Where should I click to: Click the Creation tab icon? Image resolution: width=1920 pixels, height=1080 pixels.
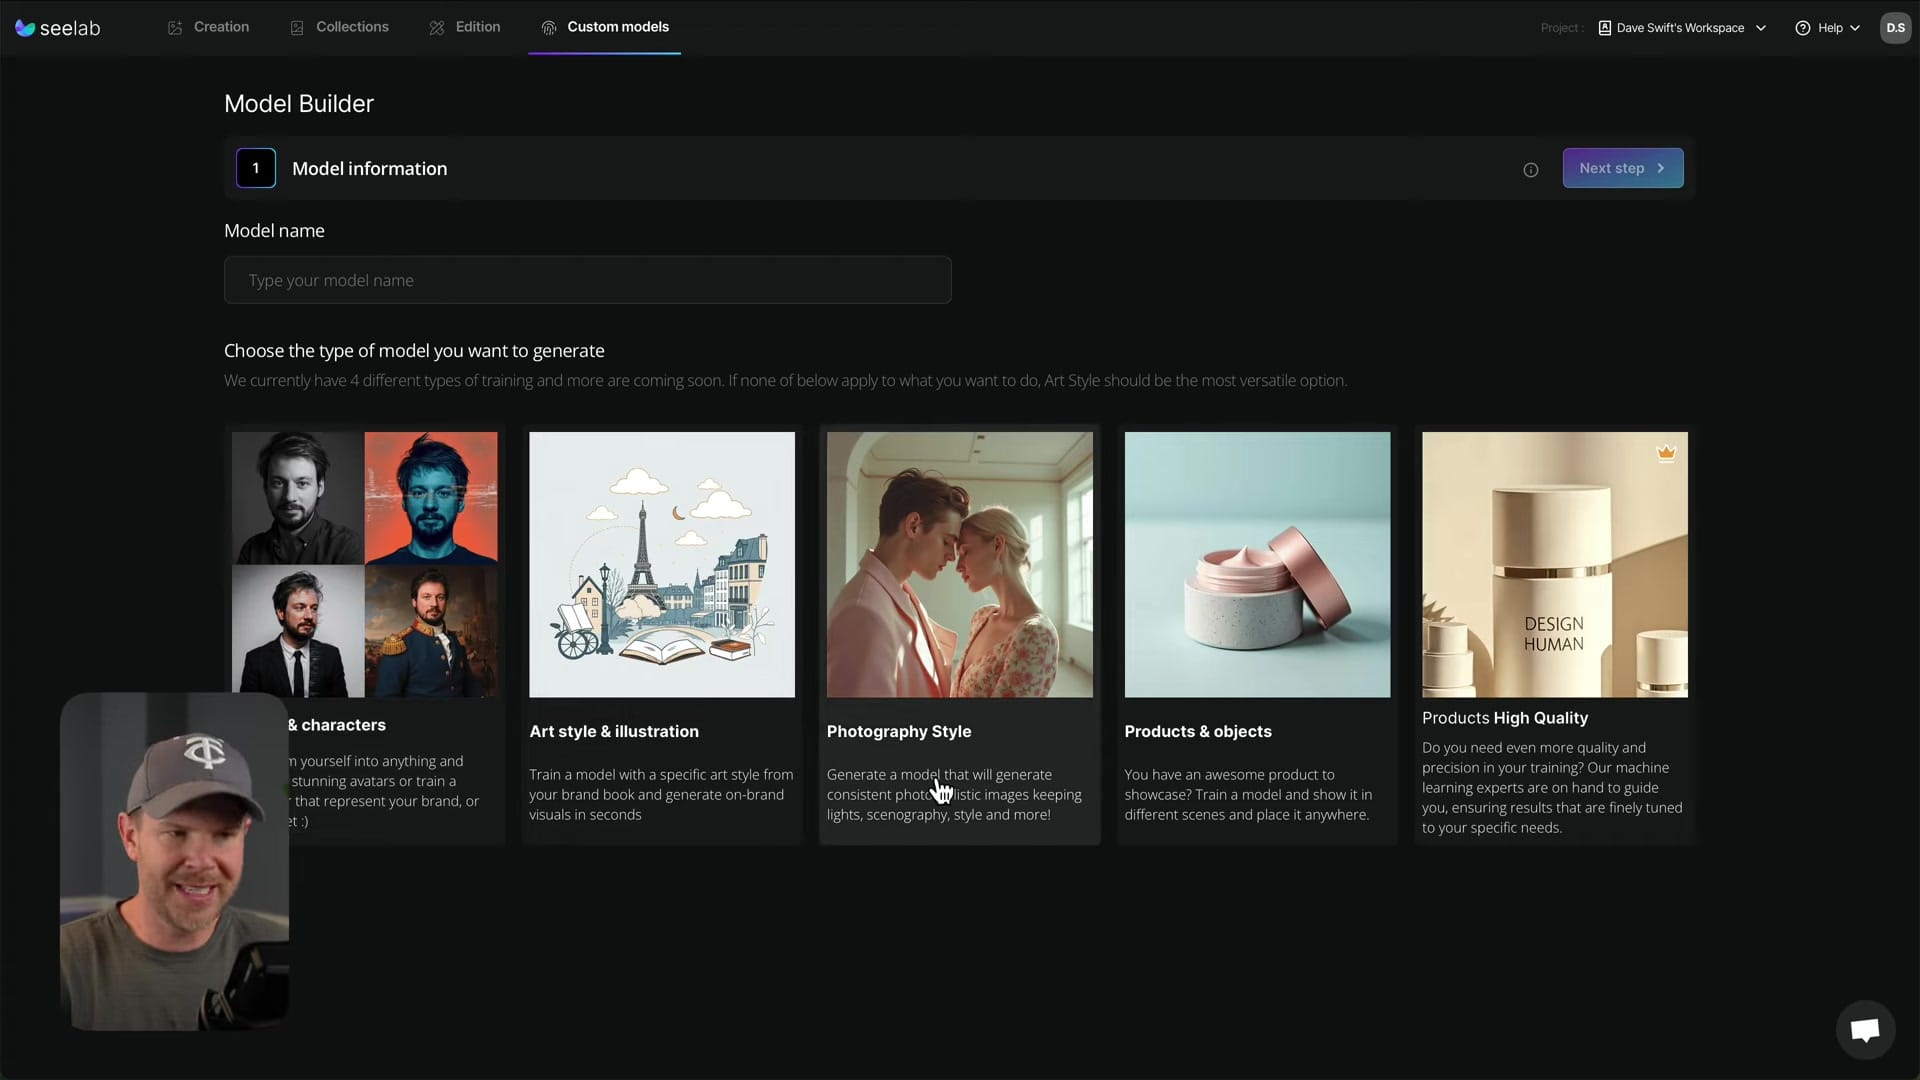(x=175, y=28)
